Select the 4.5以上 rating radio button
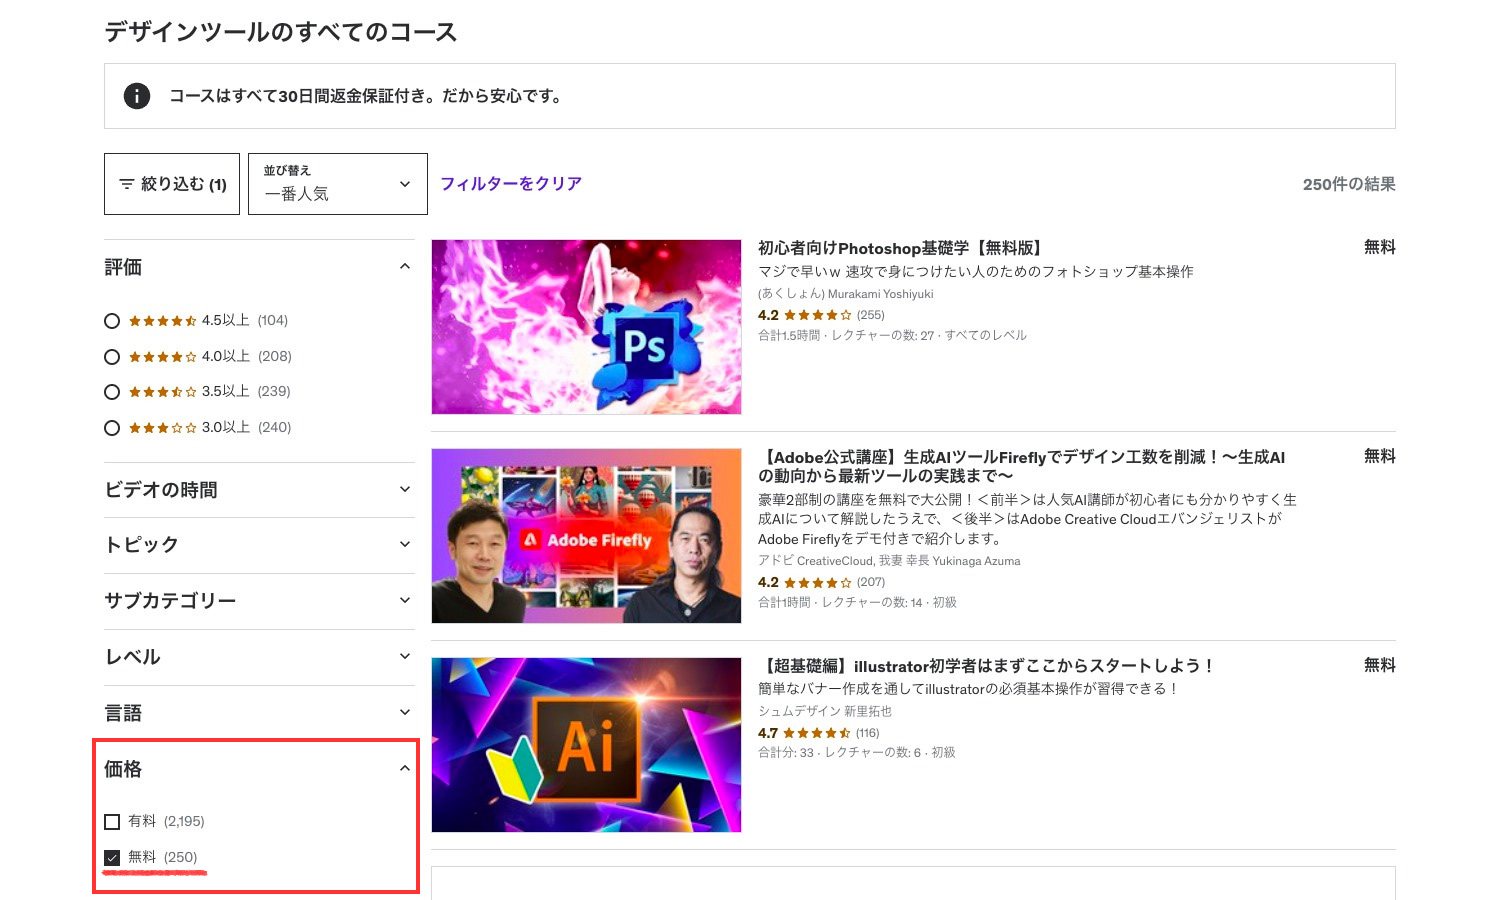This screenshot has height=900, width=1500. [112, 321]
